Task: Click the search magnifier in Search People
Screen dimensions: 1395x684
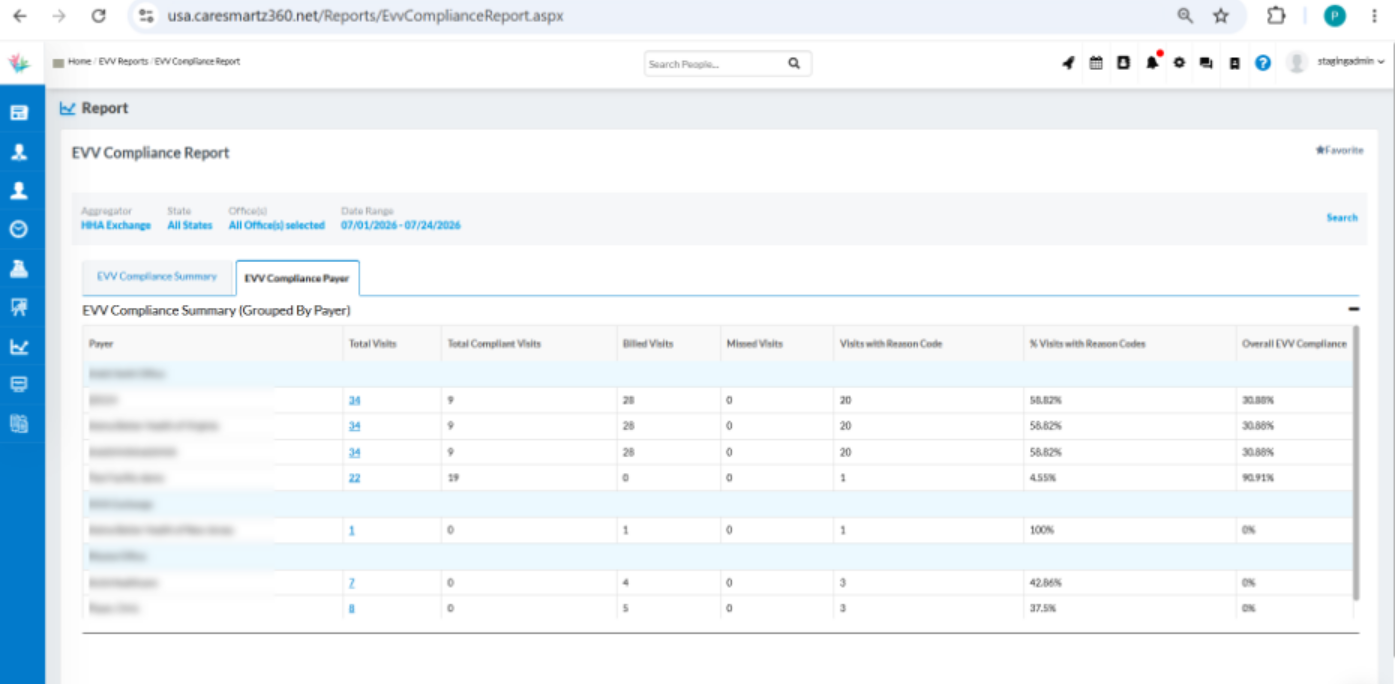Action: pyautogui.click(x=794, y=63)
